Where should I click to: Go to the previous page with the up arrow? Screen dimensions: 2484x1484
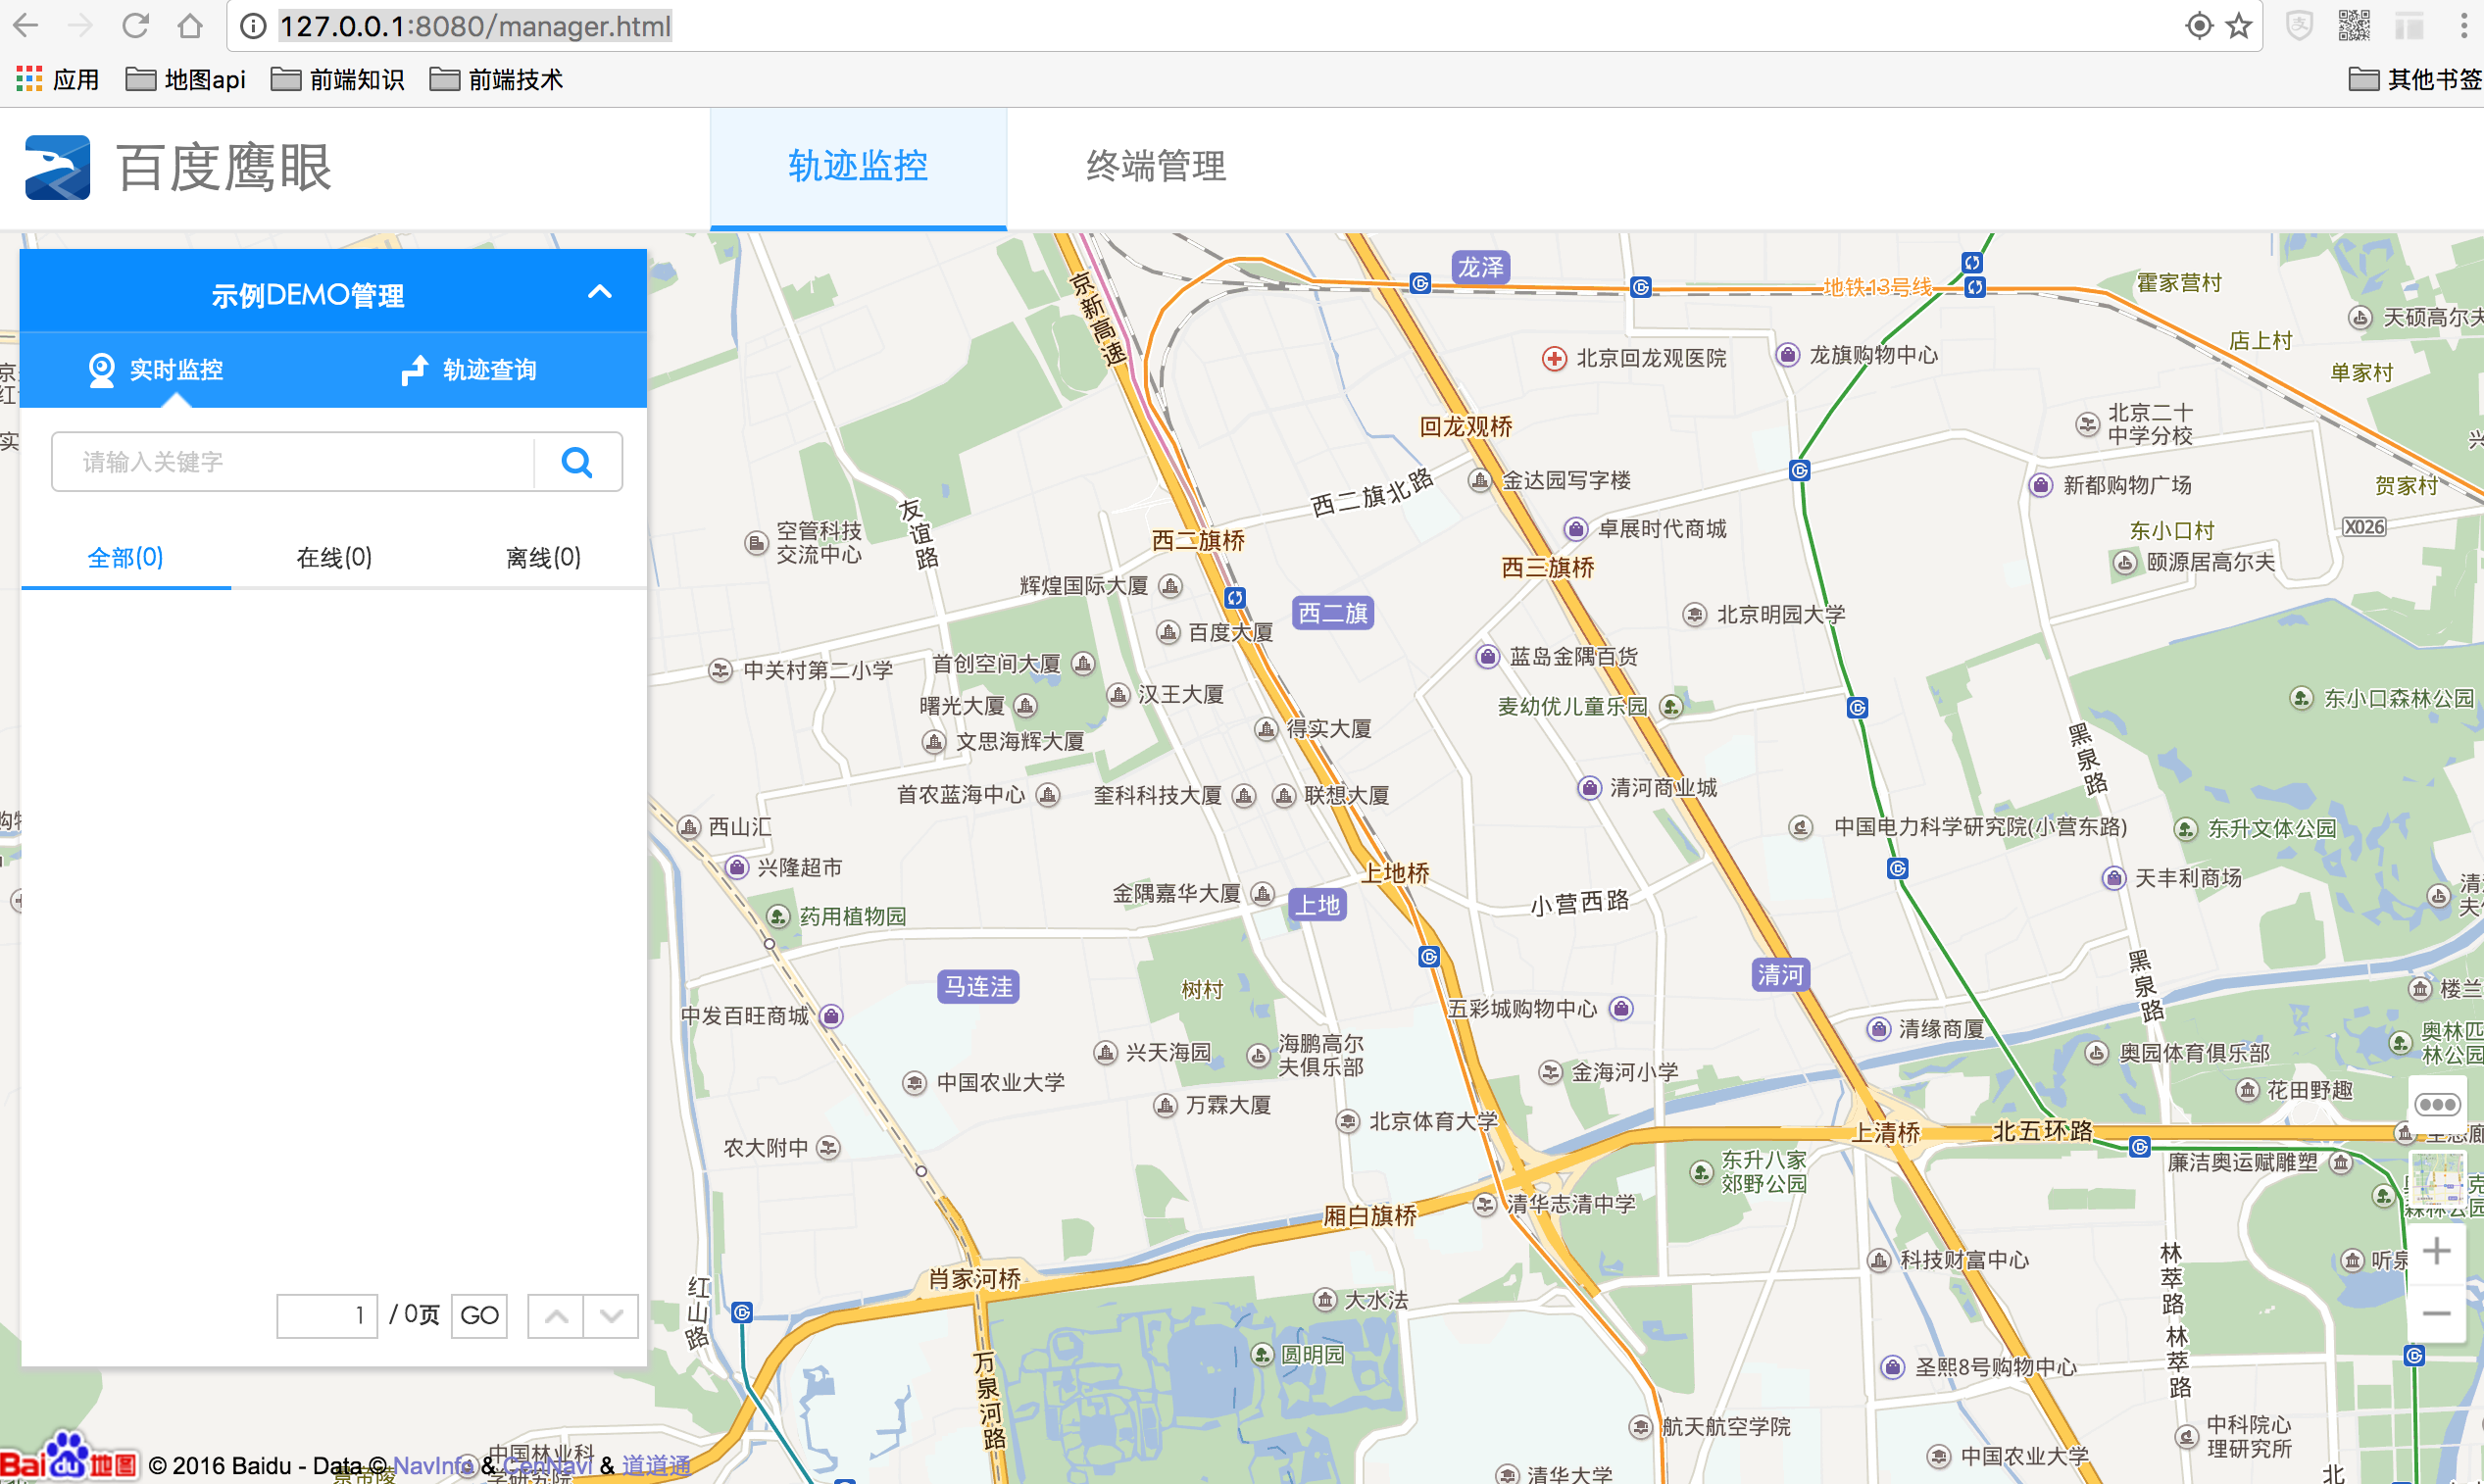(556, 1315)
